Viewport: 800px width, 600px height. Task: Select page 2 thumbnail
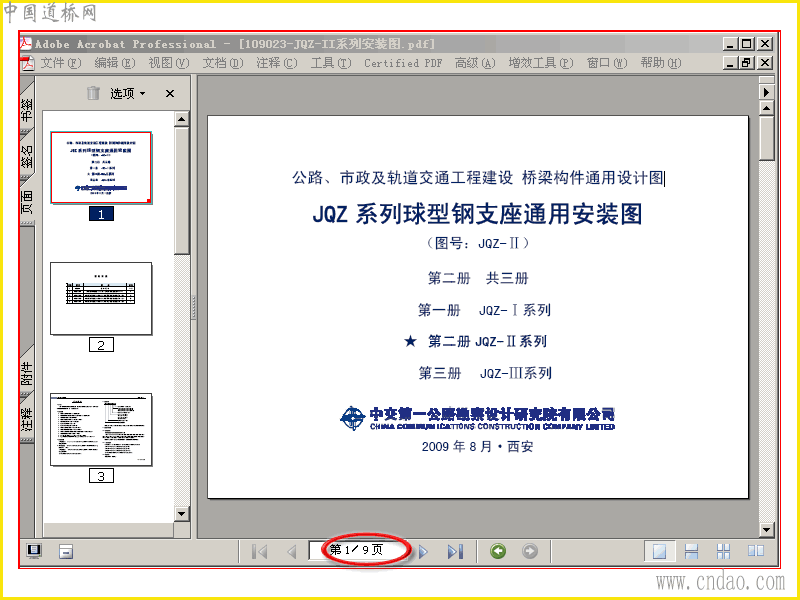(101, 298)
